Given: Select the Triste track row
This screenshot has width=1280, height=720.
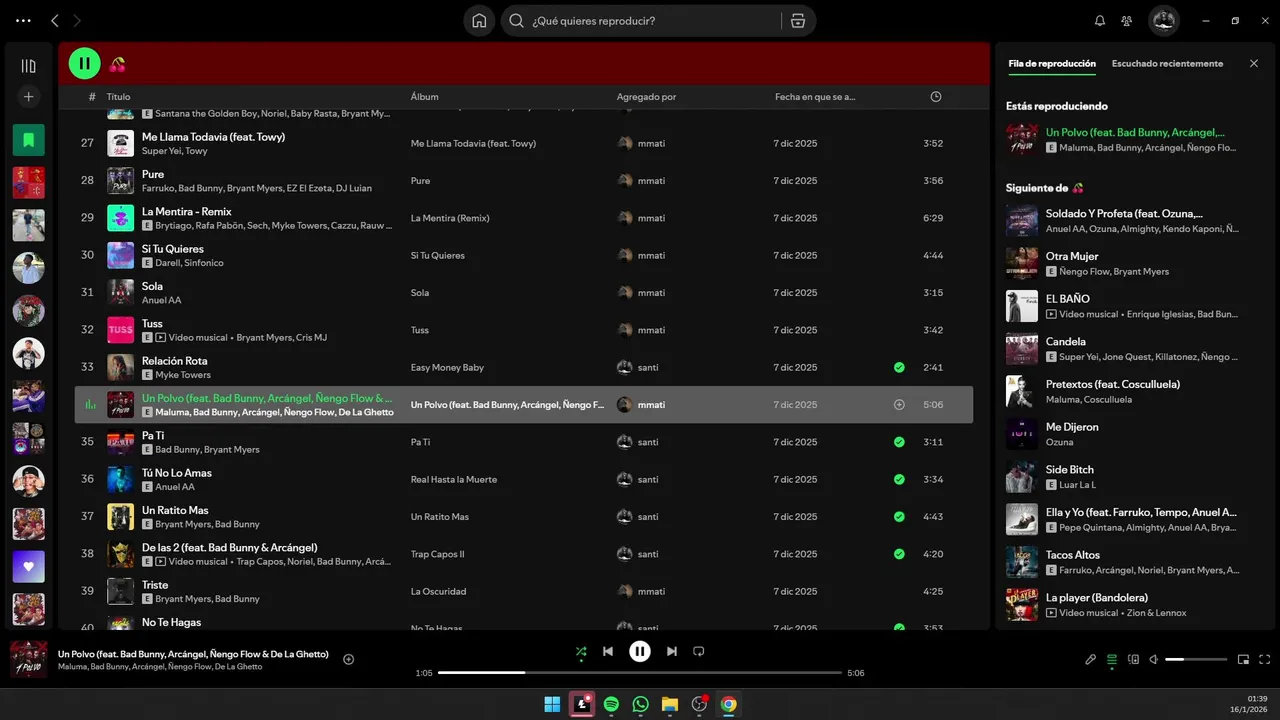Looking at the screenshot, I should (x=523, y=591).
